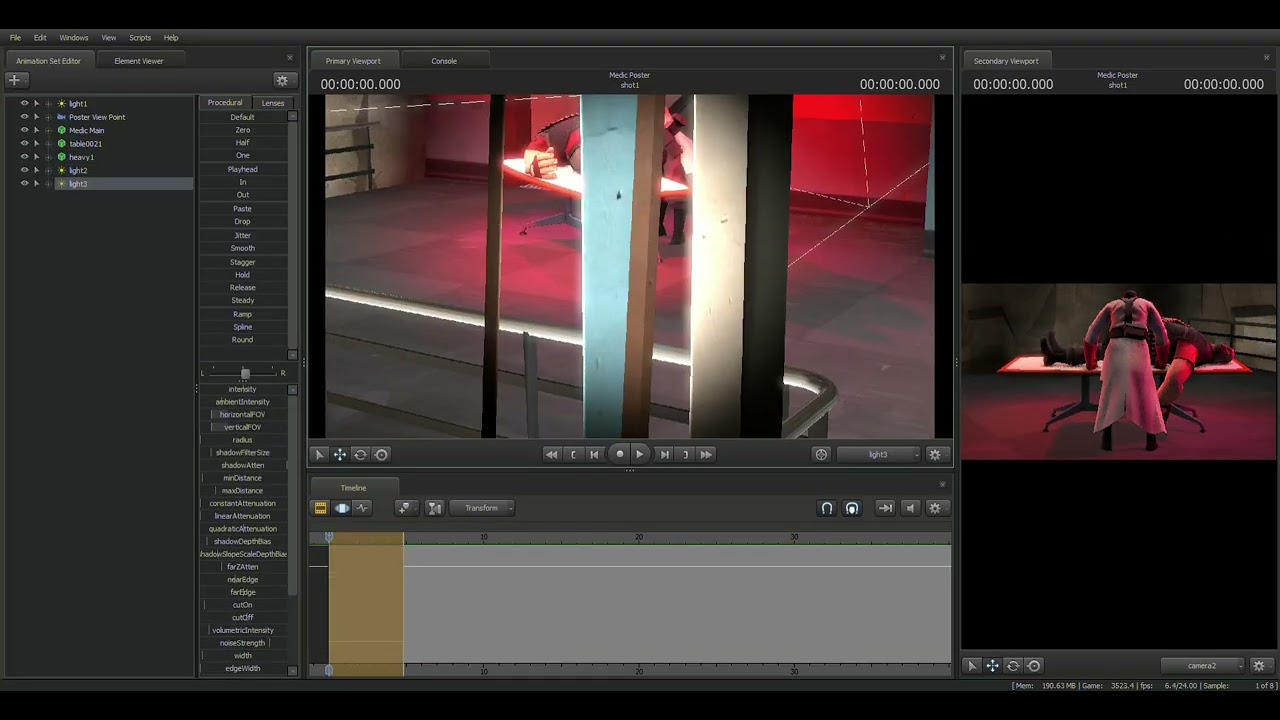Apply the Zero procedural preset
Image resolution: width=1280 pixels, height=720 pixels.
coord(243,130)
